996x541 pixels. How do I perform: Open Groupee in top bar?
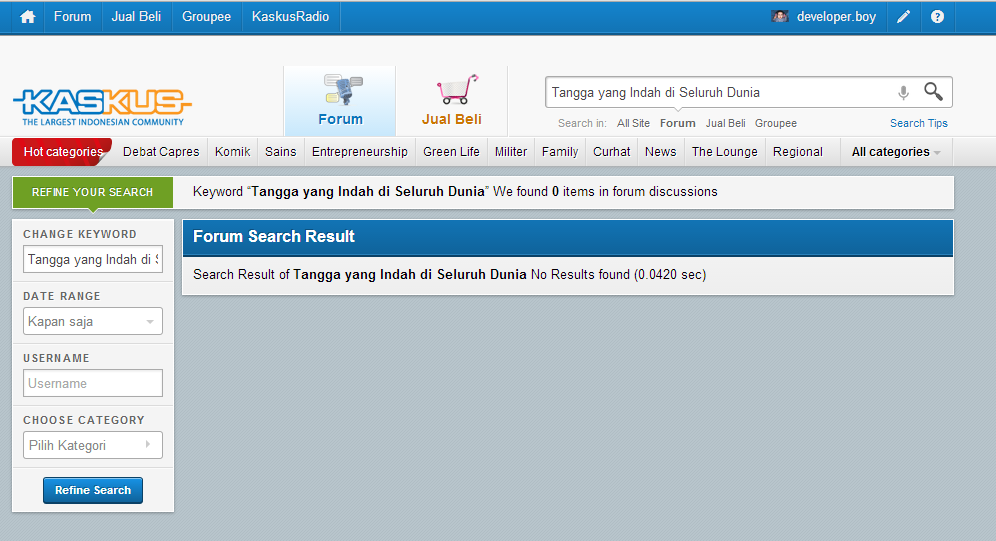click(x=206, y=17)
